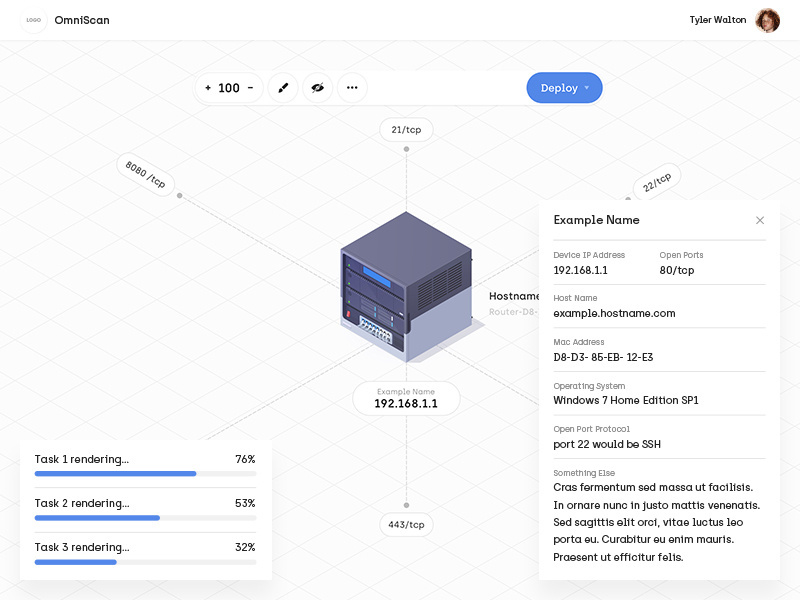Image resolution: width=800 pixels, height=600 pixels.
Task: Click the Task 1 rendering progress bar
Action: (x=145, y=473)
